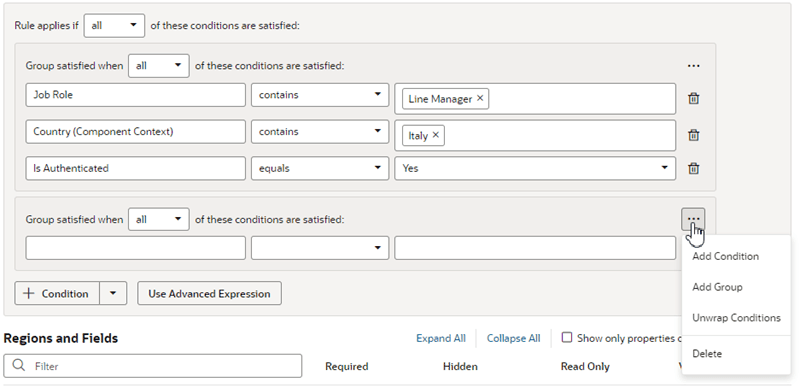Image resolution: width=800 pixels, height=388 pixels.
Task: Click the Collapse All link
Action: coord(513,338)
